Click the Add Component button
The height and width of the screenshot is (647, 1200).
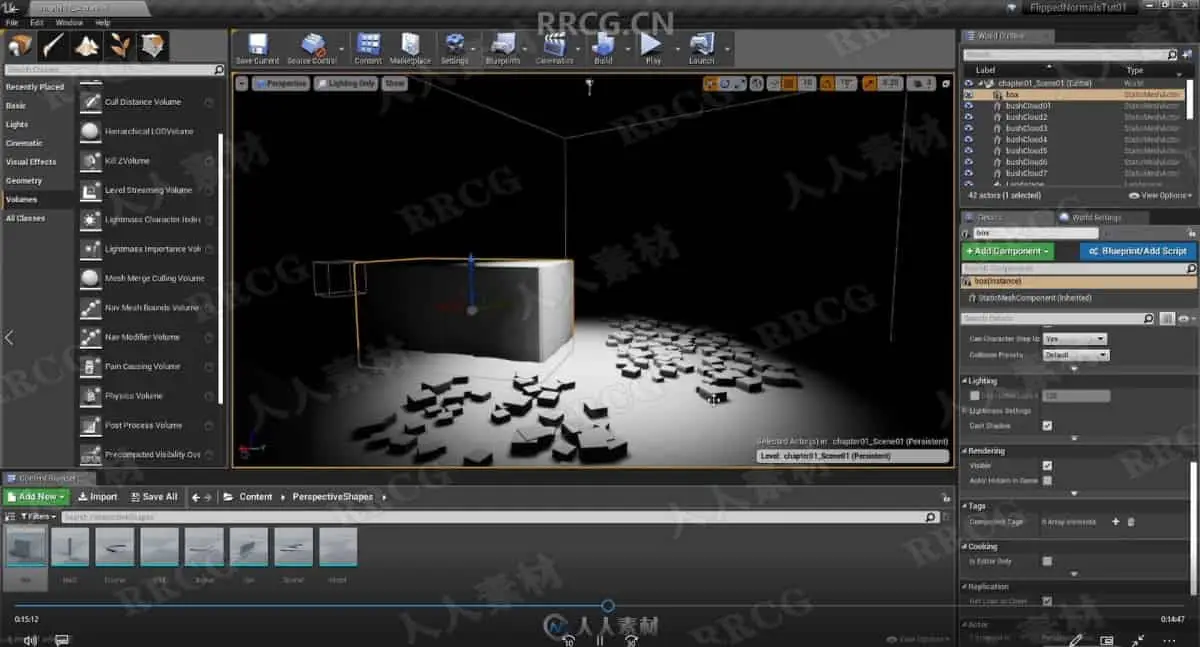1008,251
